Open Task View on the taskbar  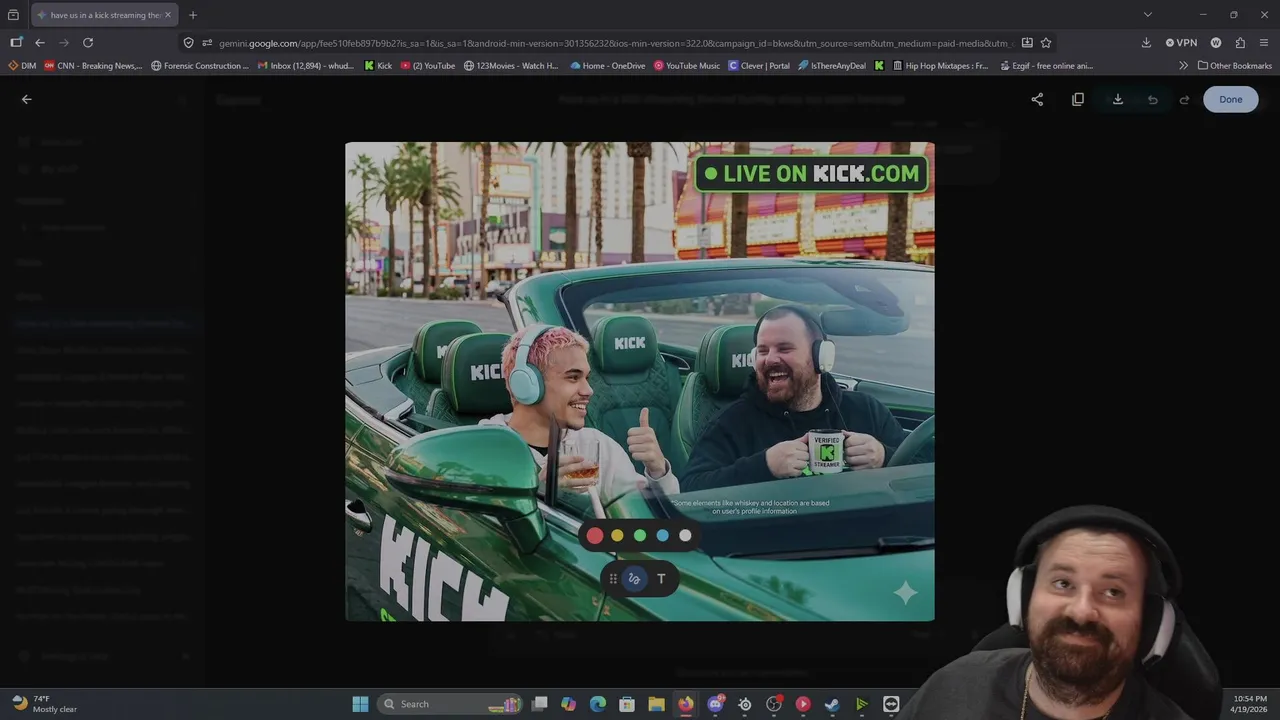540,704
